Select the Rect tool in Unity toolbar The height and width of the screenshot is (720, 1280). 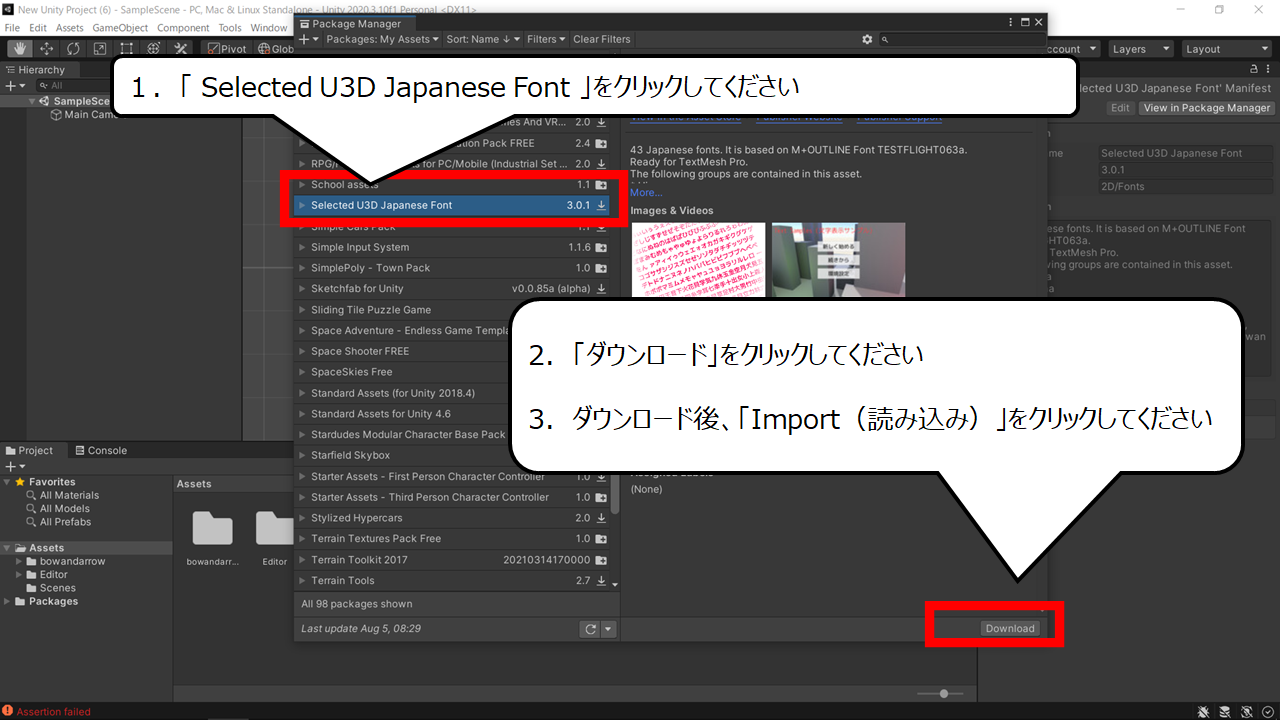pyautogui.click(x=127, y=48)
